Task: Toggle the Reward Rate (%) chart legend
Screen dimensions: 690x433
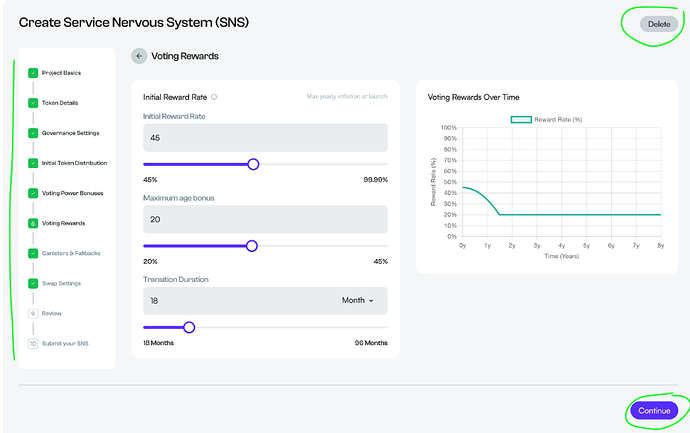Action: [x=546, y=119]
